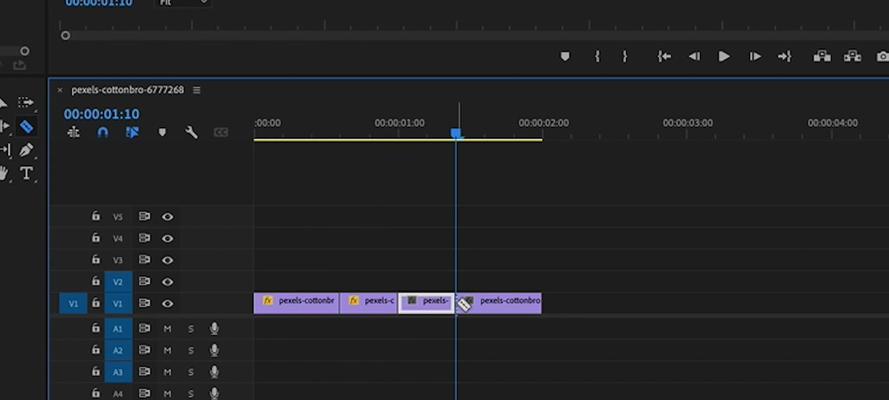Toggle sync lock for V3
The width and height of the screenshot is (889, 400).
coord(145,260)
